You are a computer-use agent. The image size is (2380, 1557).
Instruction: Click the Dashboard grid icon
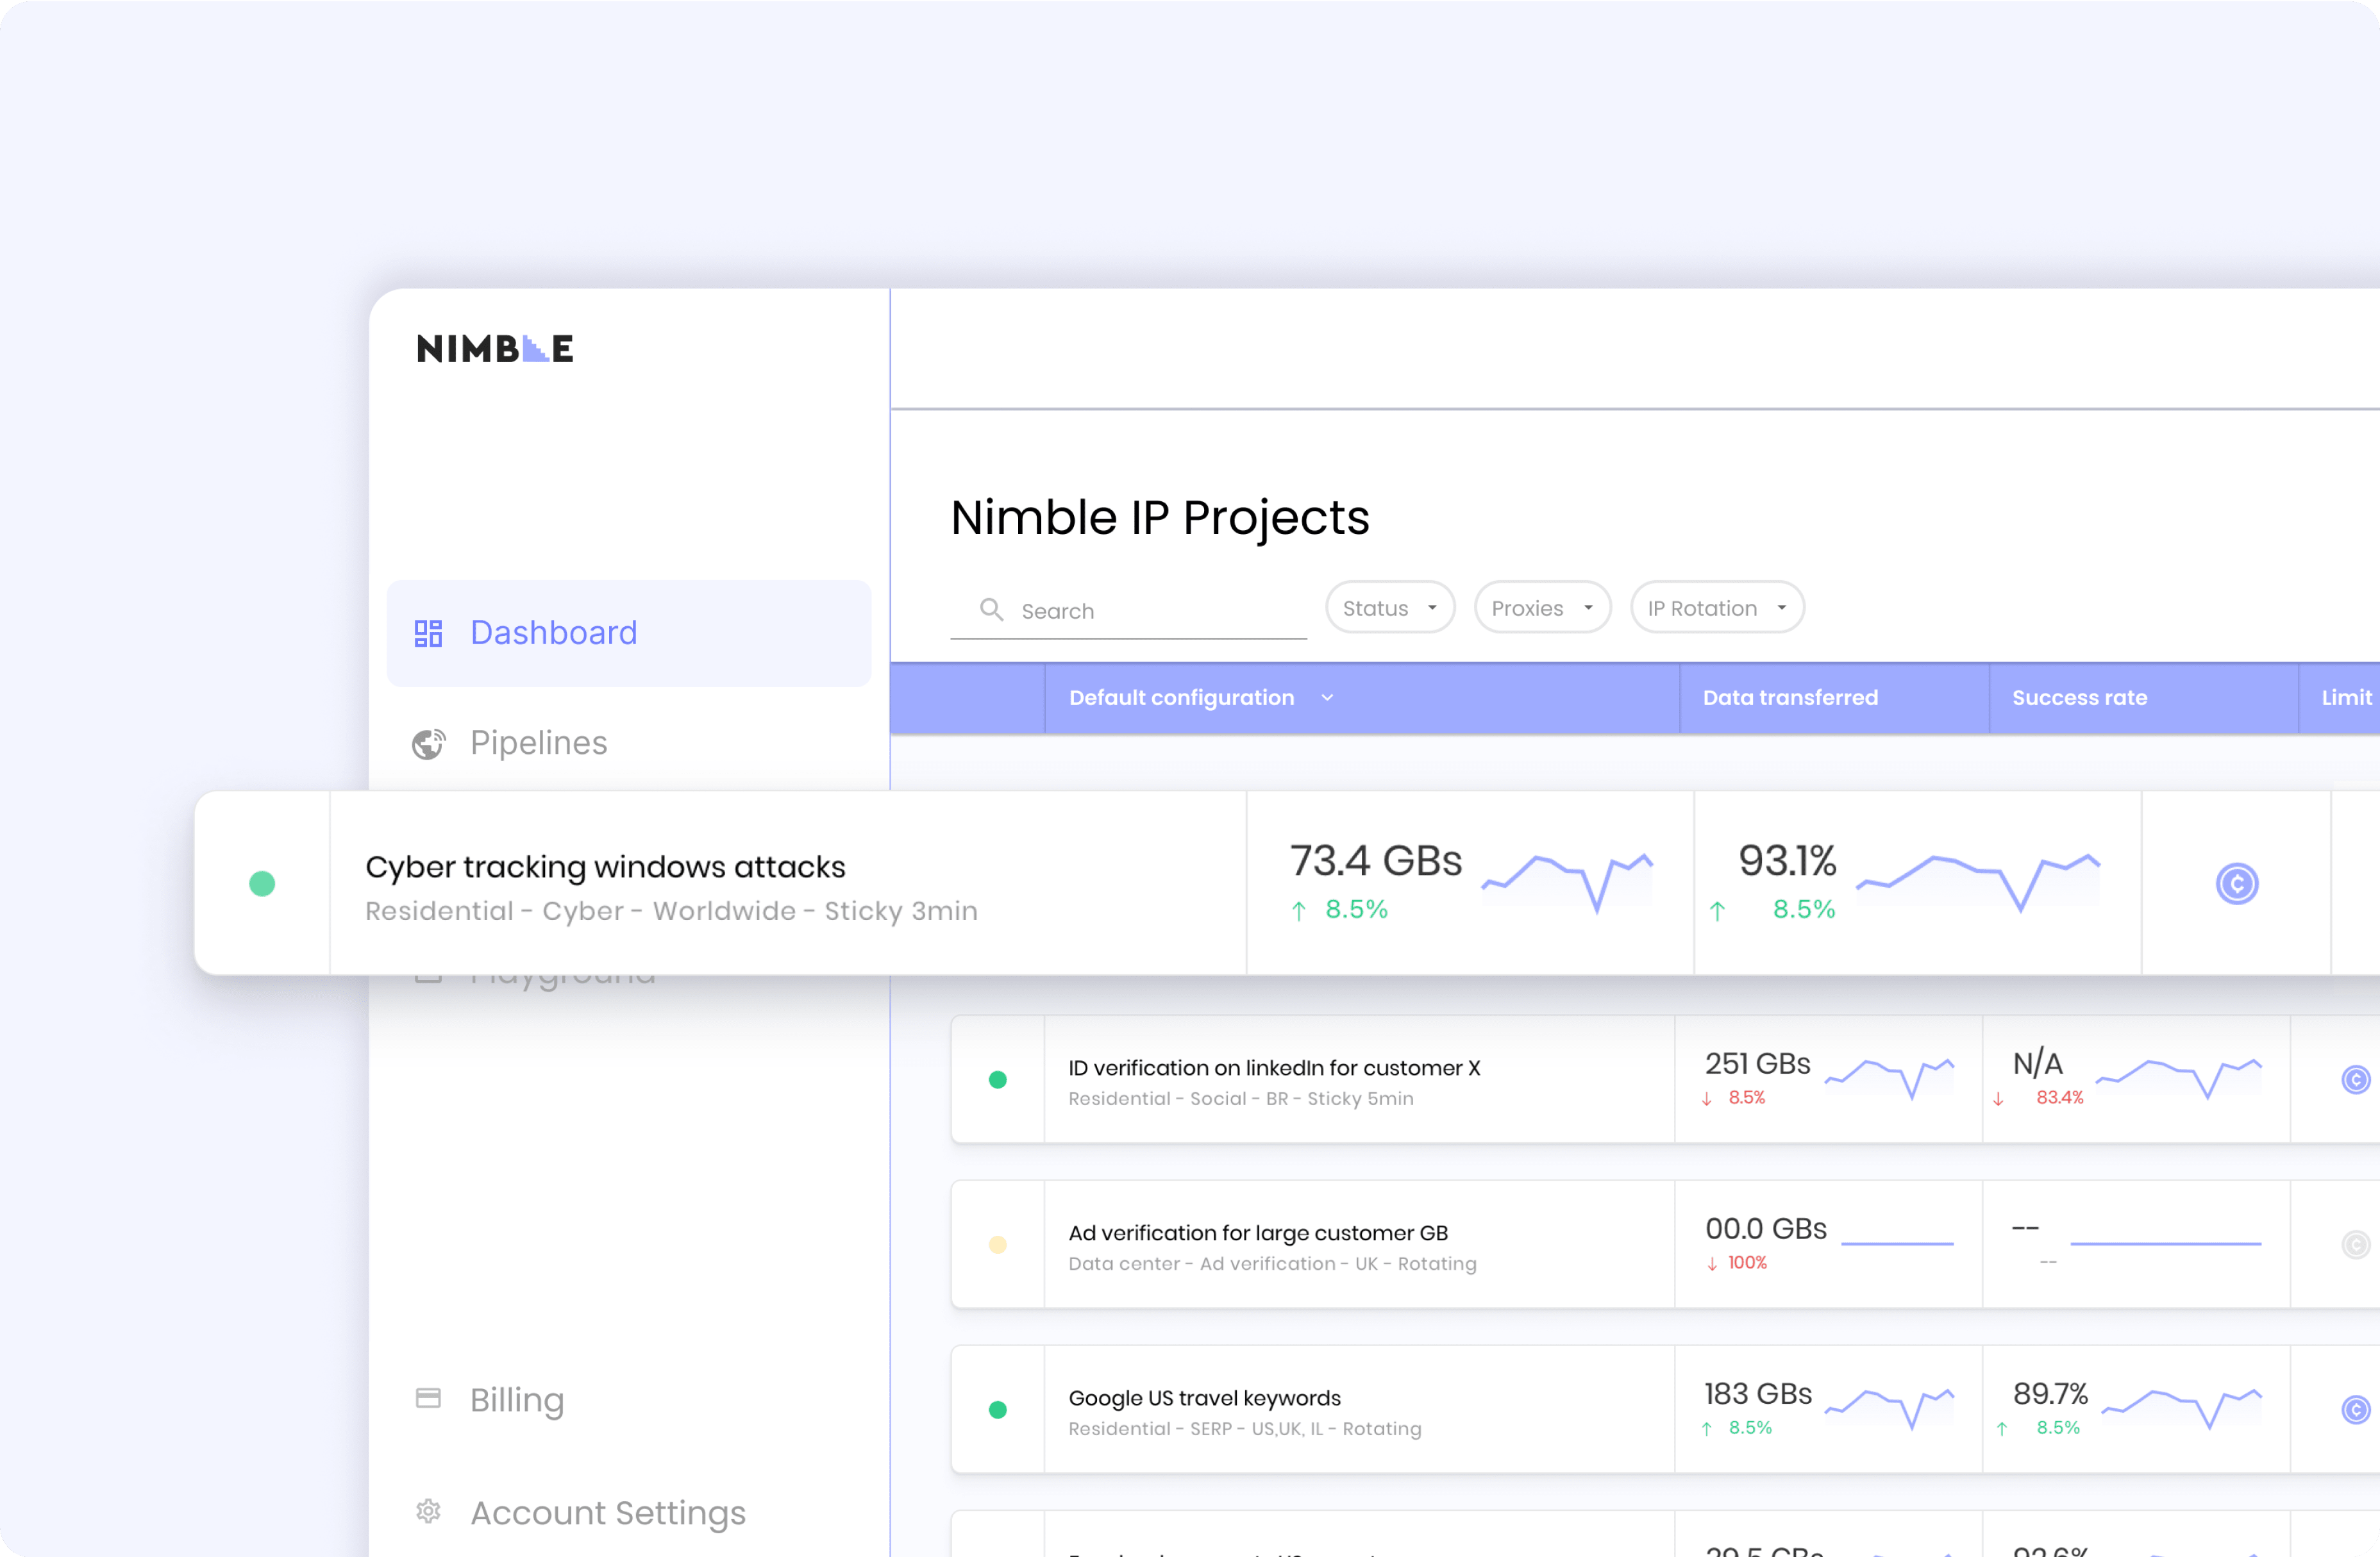pyautogui.click(x=428, y=633)
